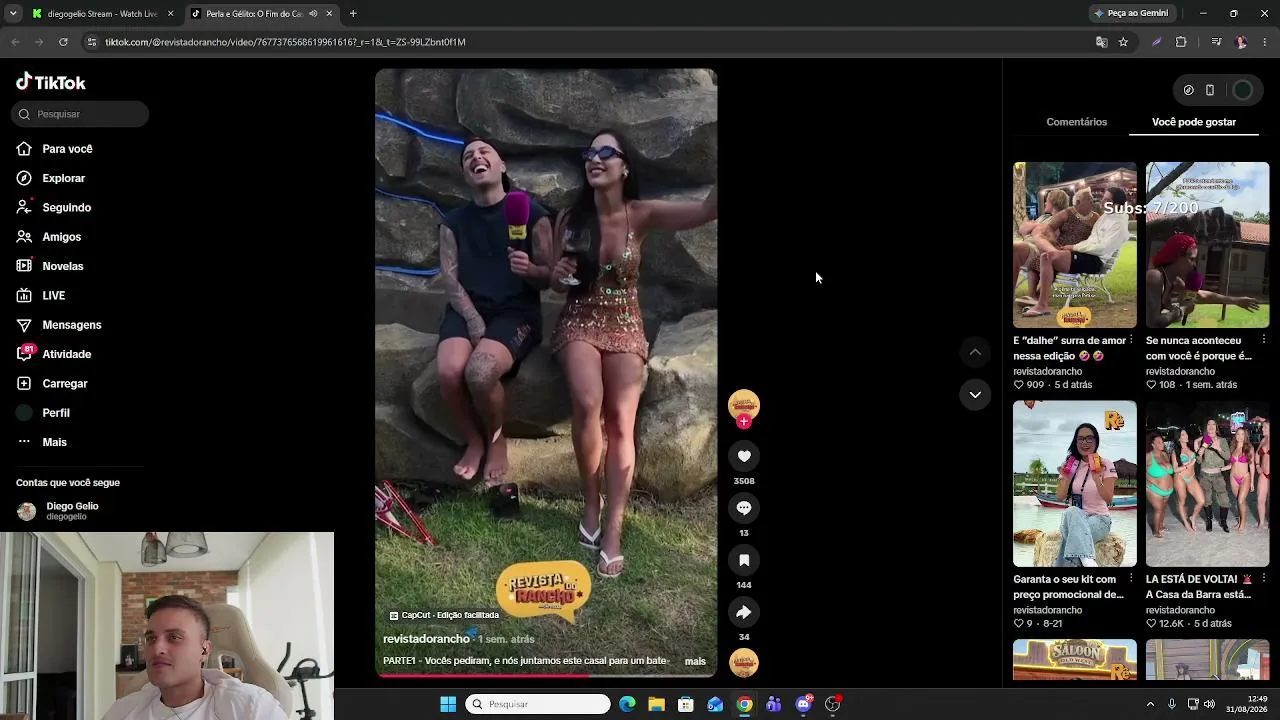Viewport: 1280px width, 720px height.
Task: Open the 'E dalhe surra de amor' video thumbnail
Action: [x=1075, y=245]
